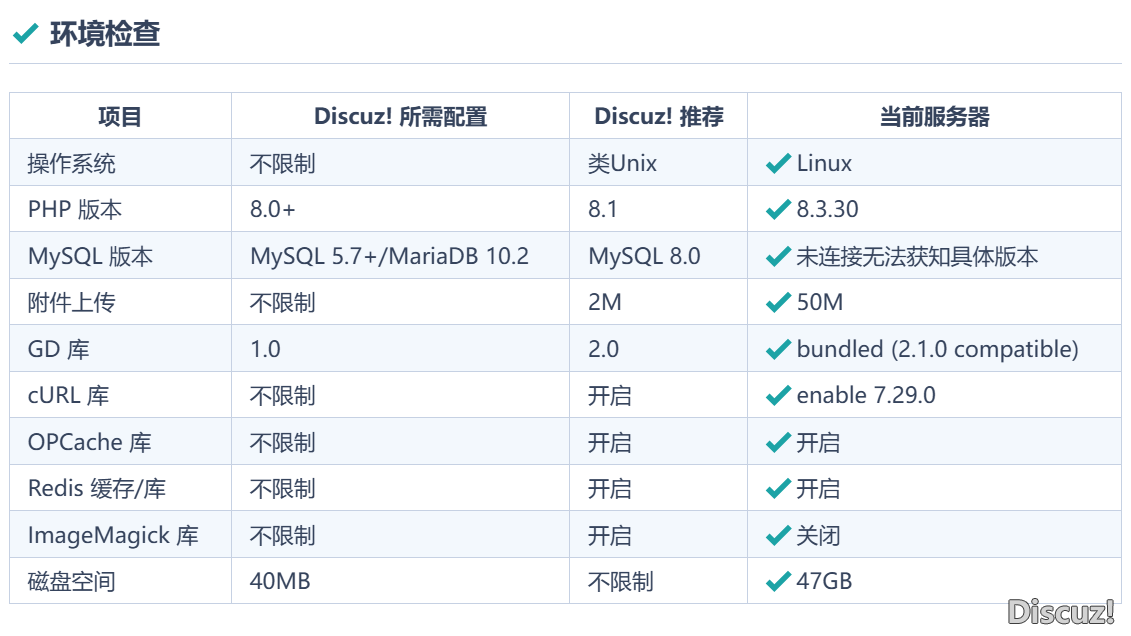
Task: Click the Discuz! logo watermark
Action: 1060,612
